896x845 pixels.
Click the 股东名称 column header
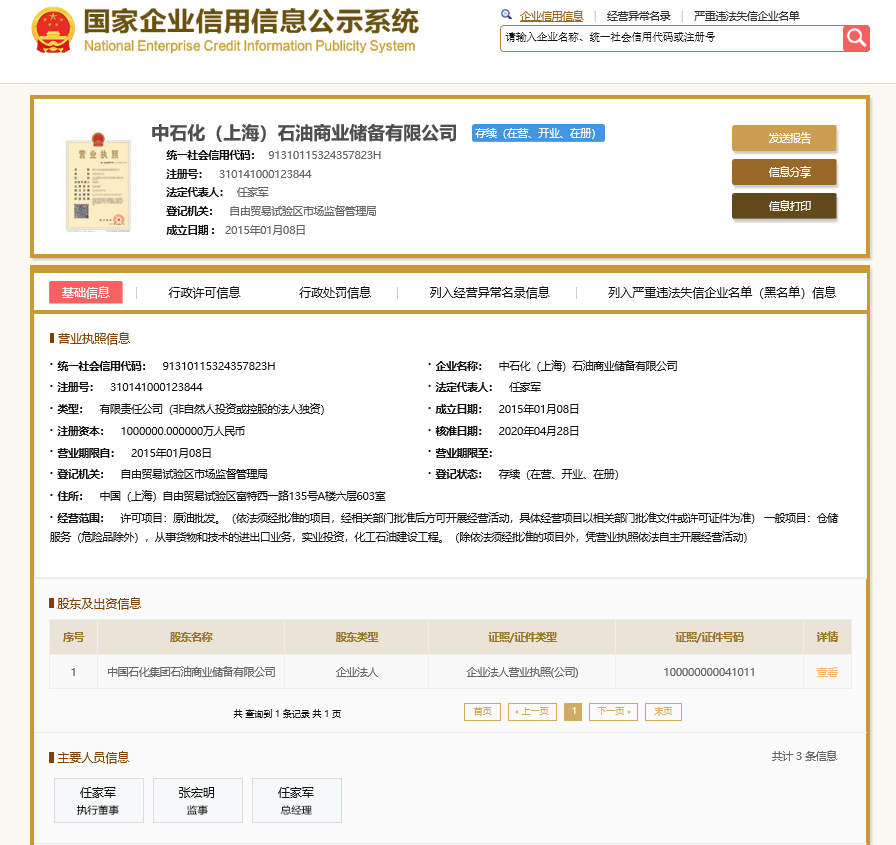tap(191, 637)
